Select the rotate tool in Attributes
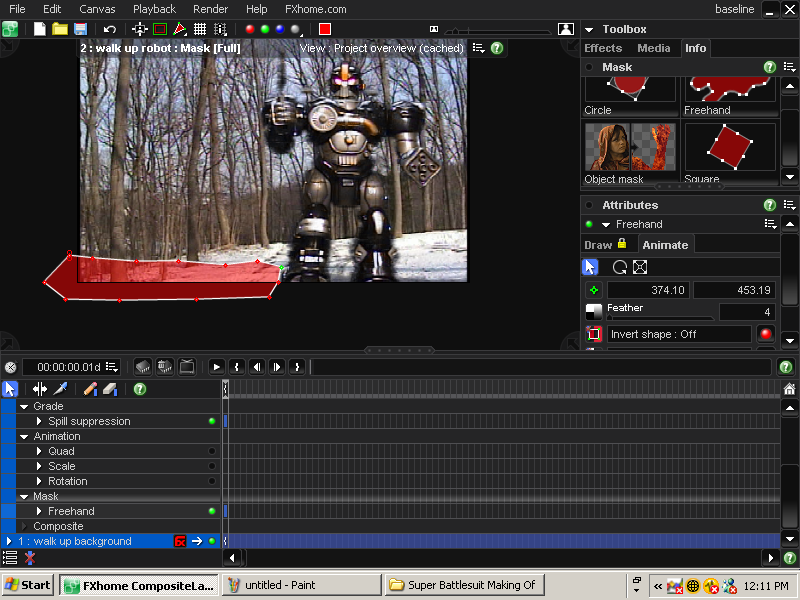800x600 pixels. pyautogui.click(x=620, y=267)
